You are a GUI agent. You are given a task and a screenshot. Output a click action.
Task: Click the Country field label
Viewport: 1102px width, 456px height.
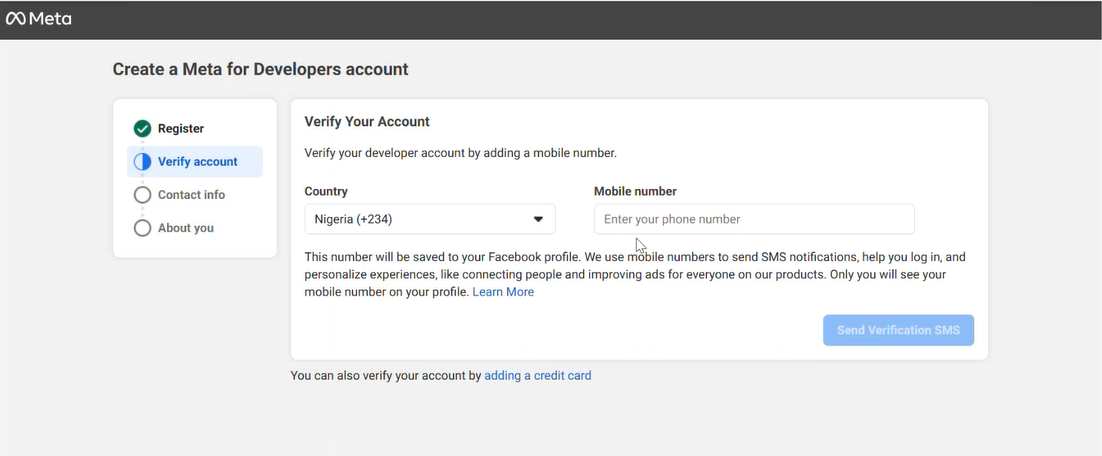coord(326,191)
